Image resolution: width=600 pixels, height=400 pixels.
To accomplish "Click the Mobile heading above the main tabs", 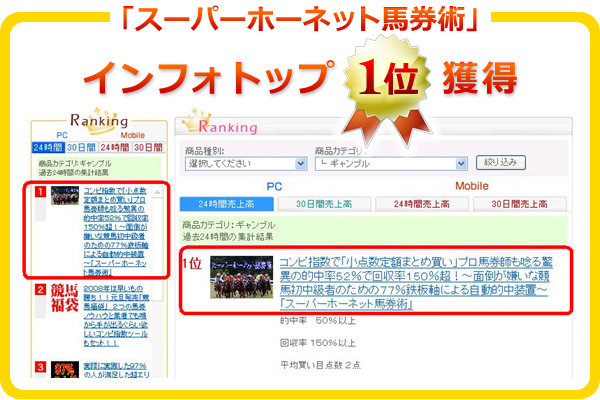I will pyautogui.click(x=472, y=186).
